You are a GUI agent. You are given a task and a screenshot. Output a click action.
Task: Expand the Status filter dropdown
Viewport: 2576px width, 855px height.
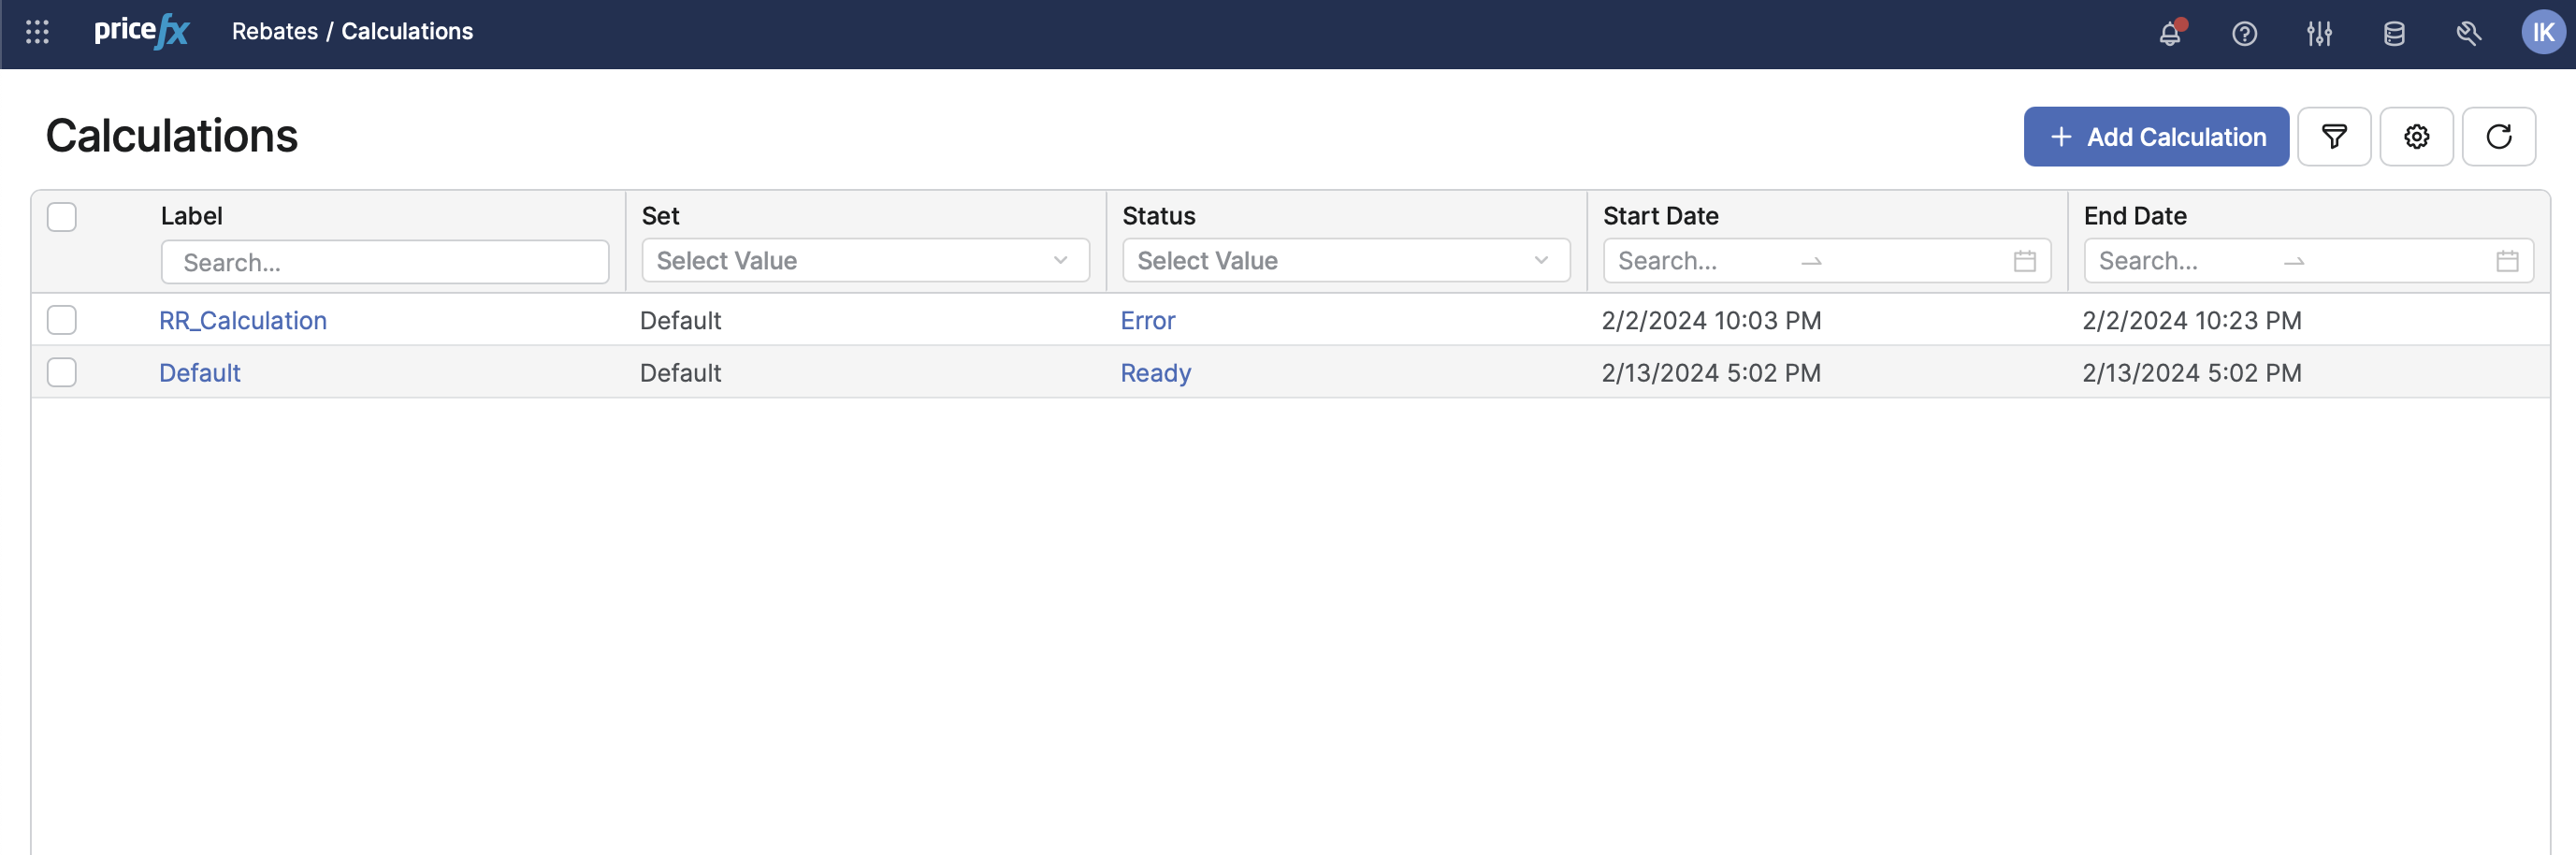pyautogui.click(x=1345, y=261)
